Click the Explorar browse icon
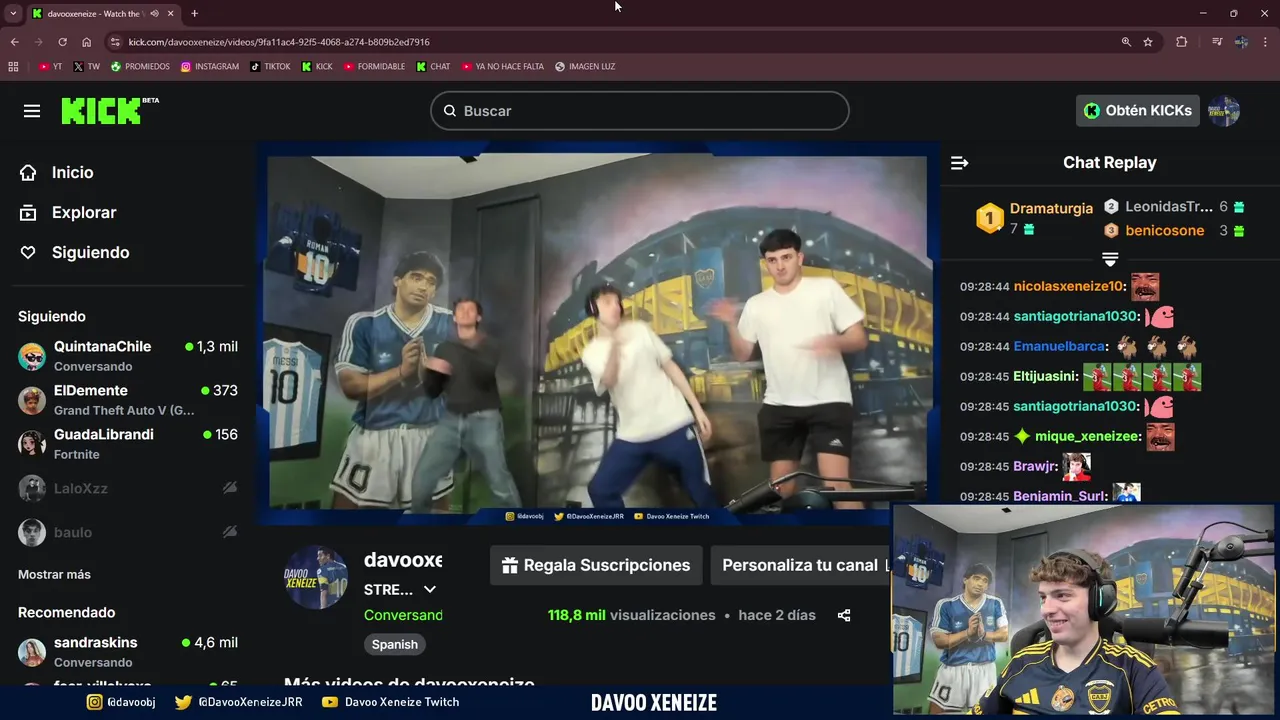 tap(28, 212)
